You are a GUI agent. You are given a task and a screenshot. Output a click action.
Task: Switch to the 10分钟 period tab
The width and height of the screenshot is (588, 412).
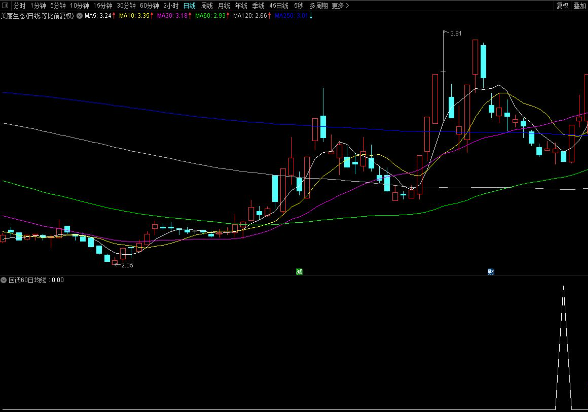click(x=80, y=6)
